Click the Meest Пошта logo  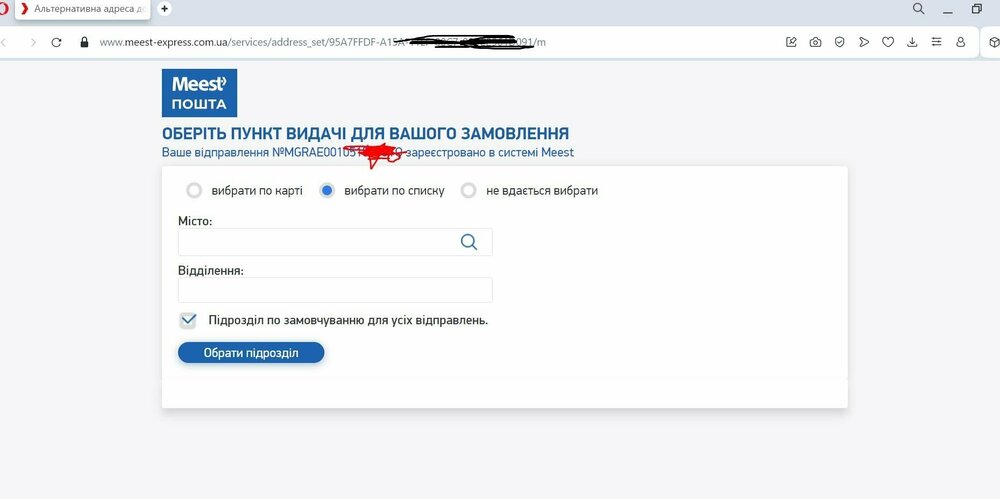click(200, 93)
